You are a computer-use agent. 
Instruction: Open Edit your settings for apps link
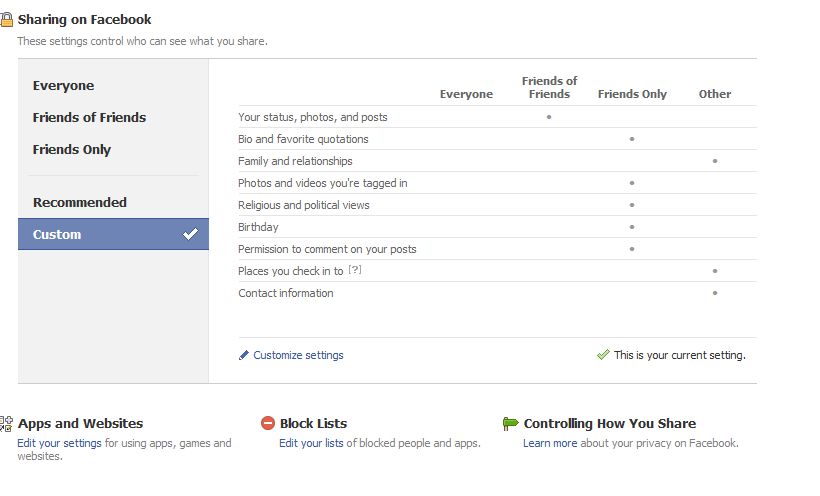tap(59, 443)
